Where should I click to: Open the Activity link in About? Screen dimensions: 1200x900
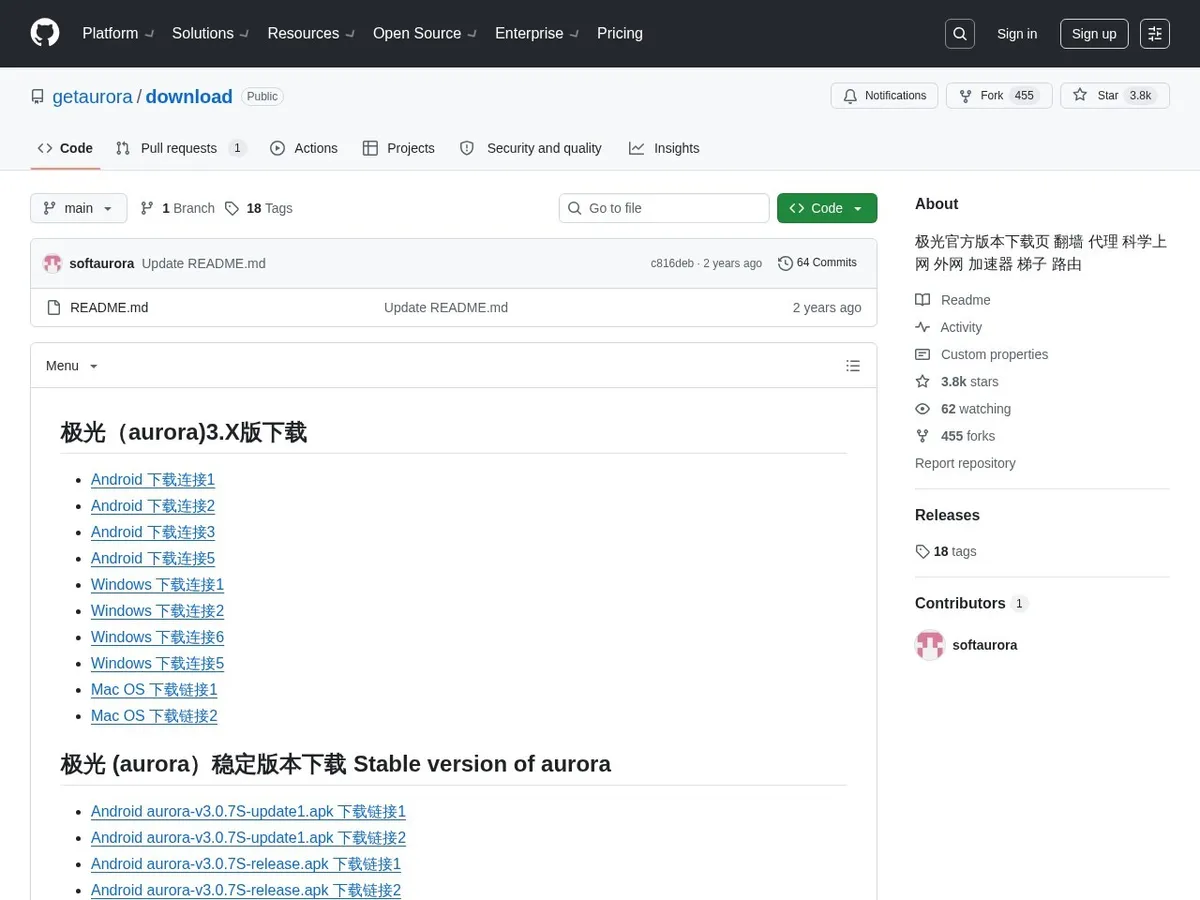click(949, 327)
